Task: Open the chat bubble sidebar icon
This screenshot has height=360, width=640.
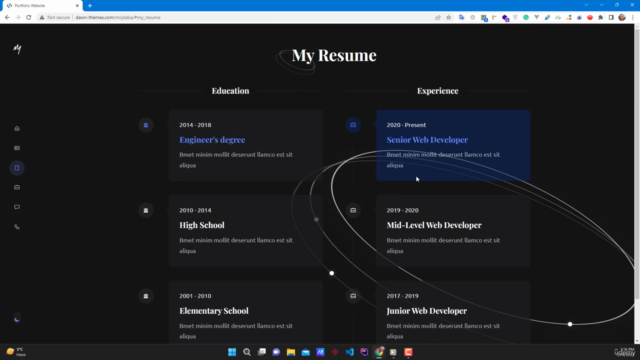Action: pos(17,207)
